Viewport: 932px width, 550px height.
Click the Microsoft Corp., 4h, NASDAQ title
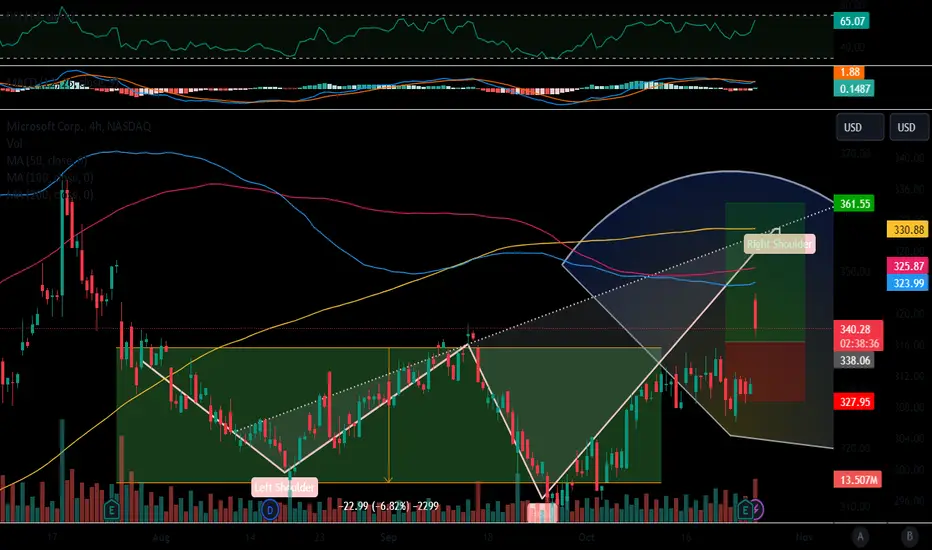[78, 127]
